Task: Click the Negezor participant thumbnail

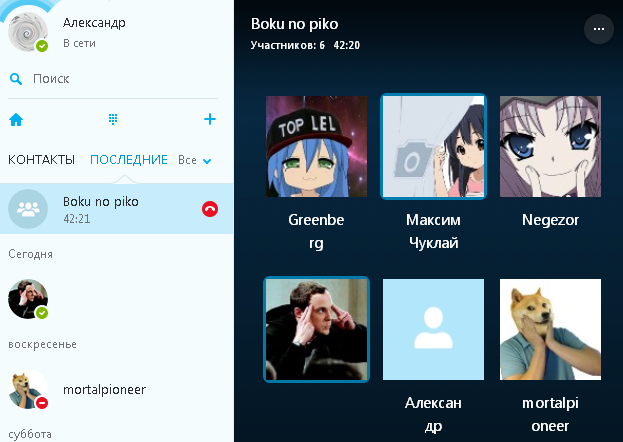Action: pos(550,146)
